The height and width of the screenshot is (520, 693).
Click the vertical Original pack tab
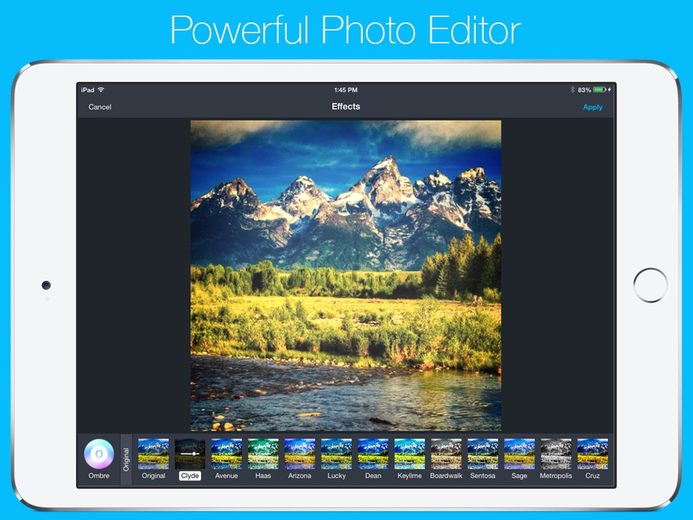pyautogui.click(x=126, y=459)
